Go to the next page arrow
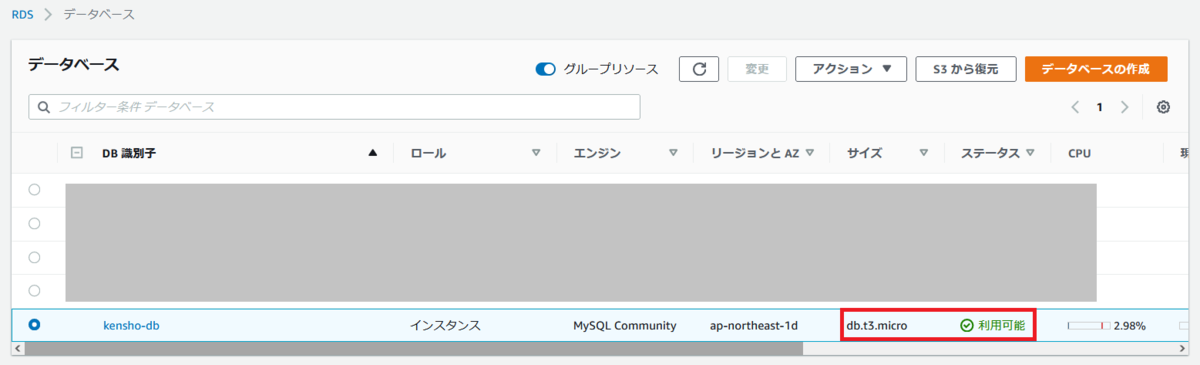This screenshot has height=365, width=1200. (1125, 107)
